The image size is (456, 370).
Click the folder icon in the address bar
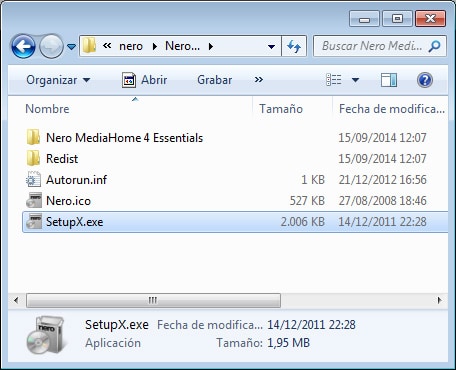(x=89, y=45)
